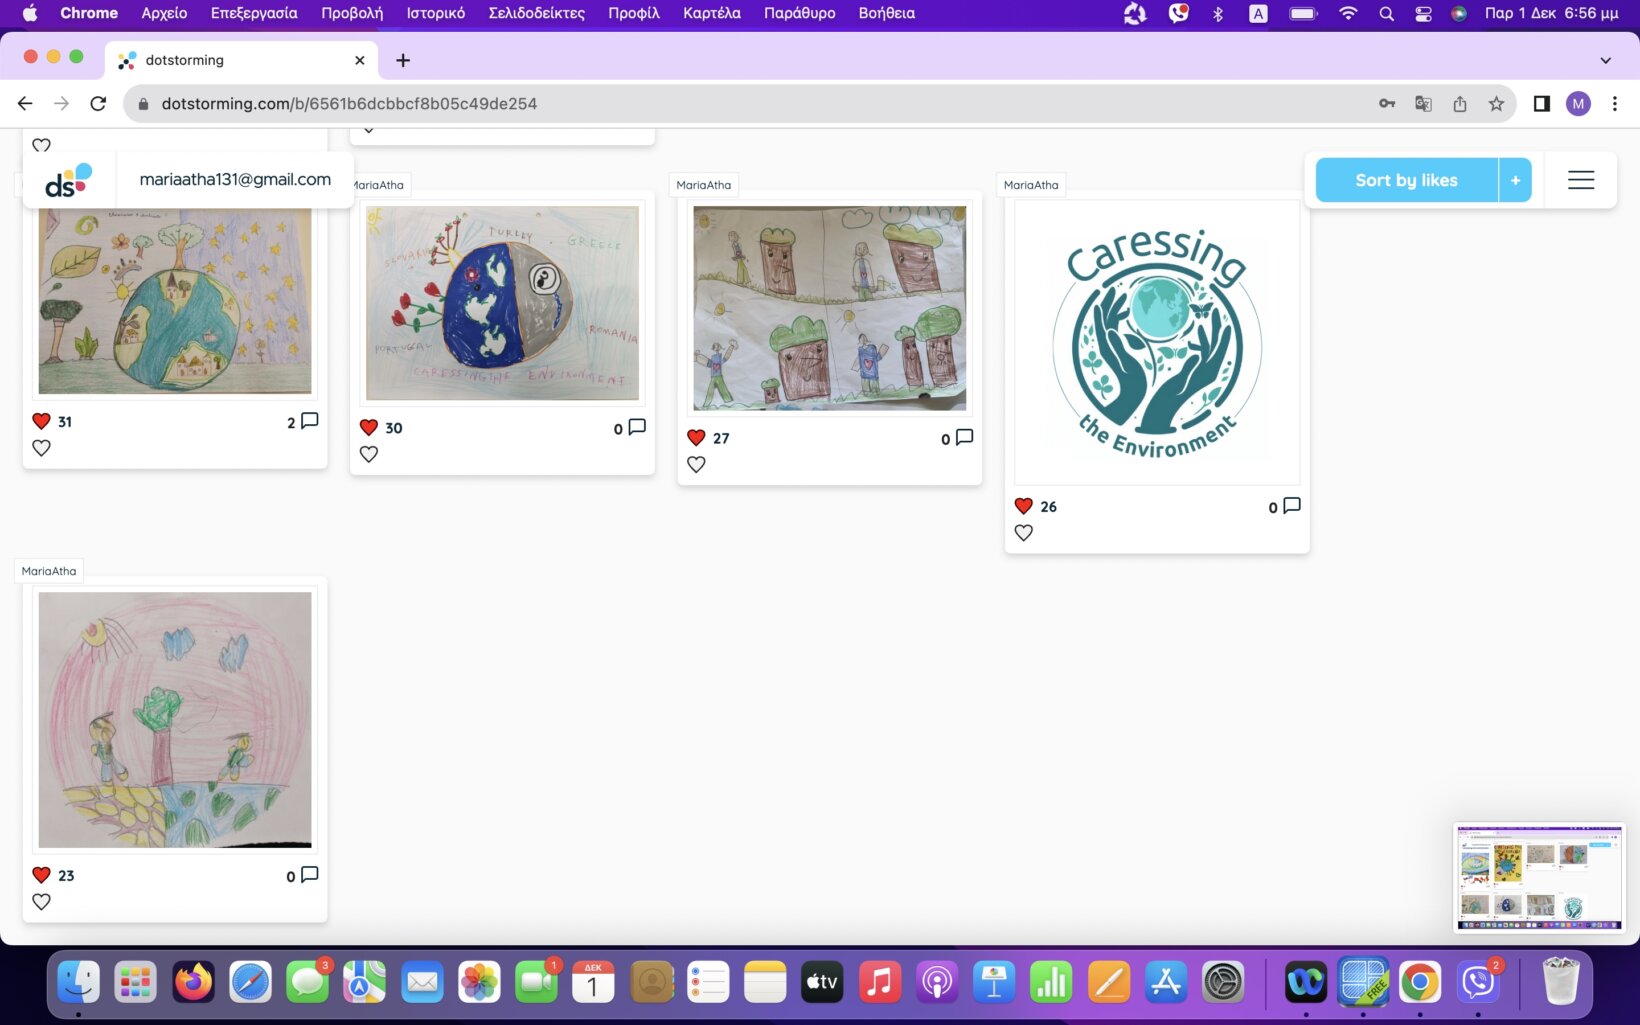Image resolution: width=1640 pixels, height=1025 pixels.
Task: Open the Σελιδοδείκτες menu in the menu bar
Action: 536,13
